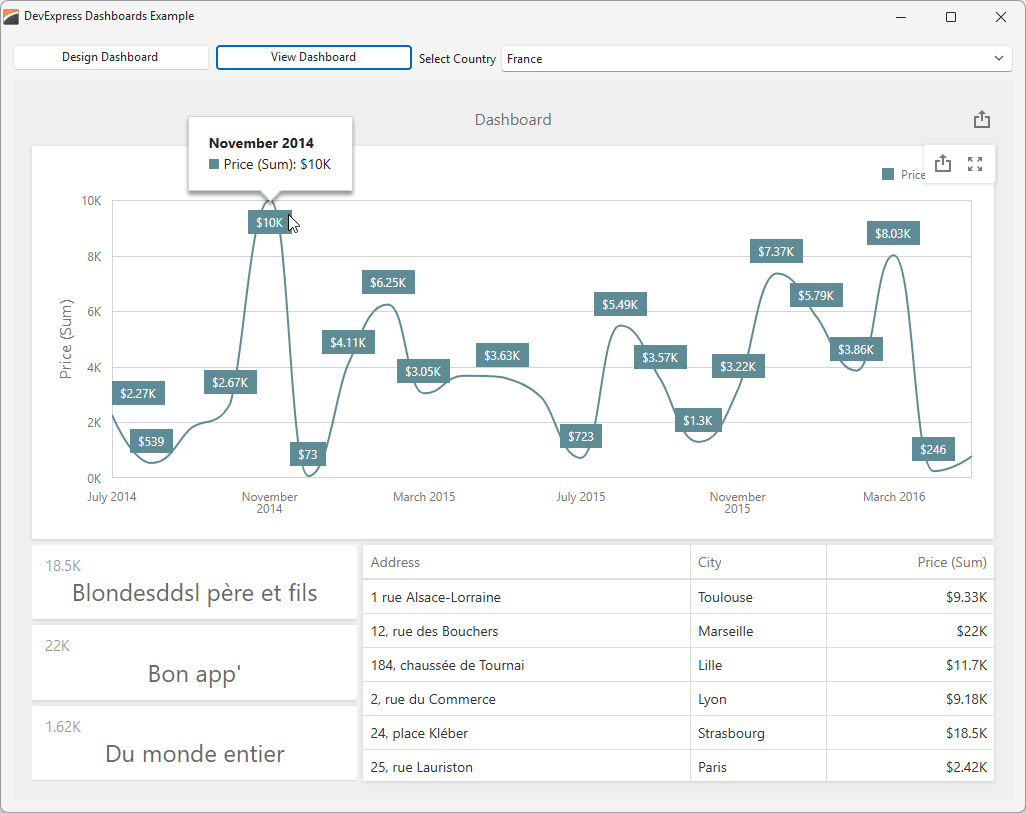Click the City column header

pyautogui.click(x=709, y=562)
